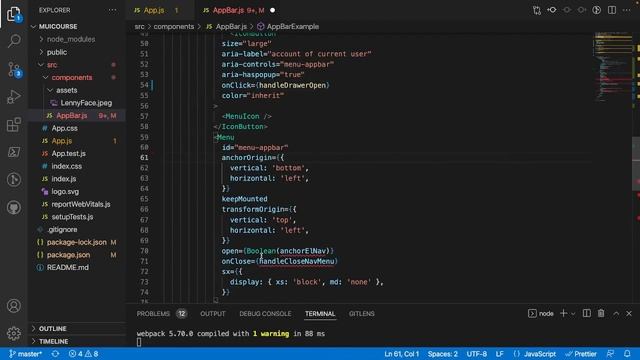Select the TERMINAL panel tab
The width and height of the screenshot is (640, 360).
click(x=320, y=313)
